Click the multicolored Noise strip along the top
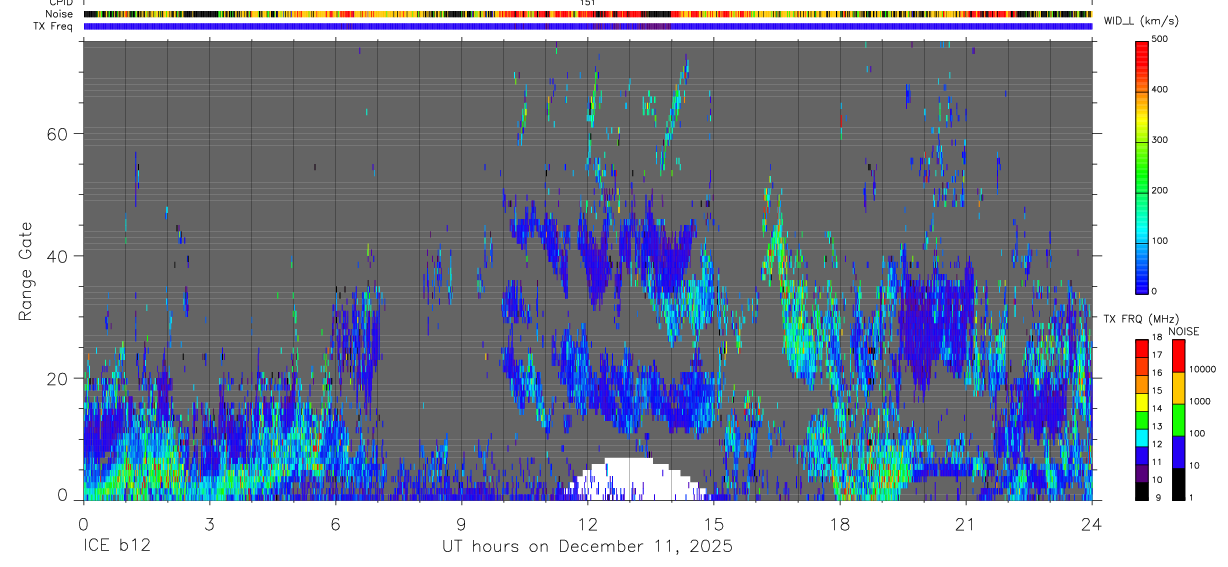1228x567 pixels. pyautogui.click(x=587, y=14)
